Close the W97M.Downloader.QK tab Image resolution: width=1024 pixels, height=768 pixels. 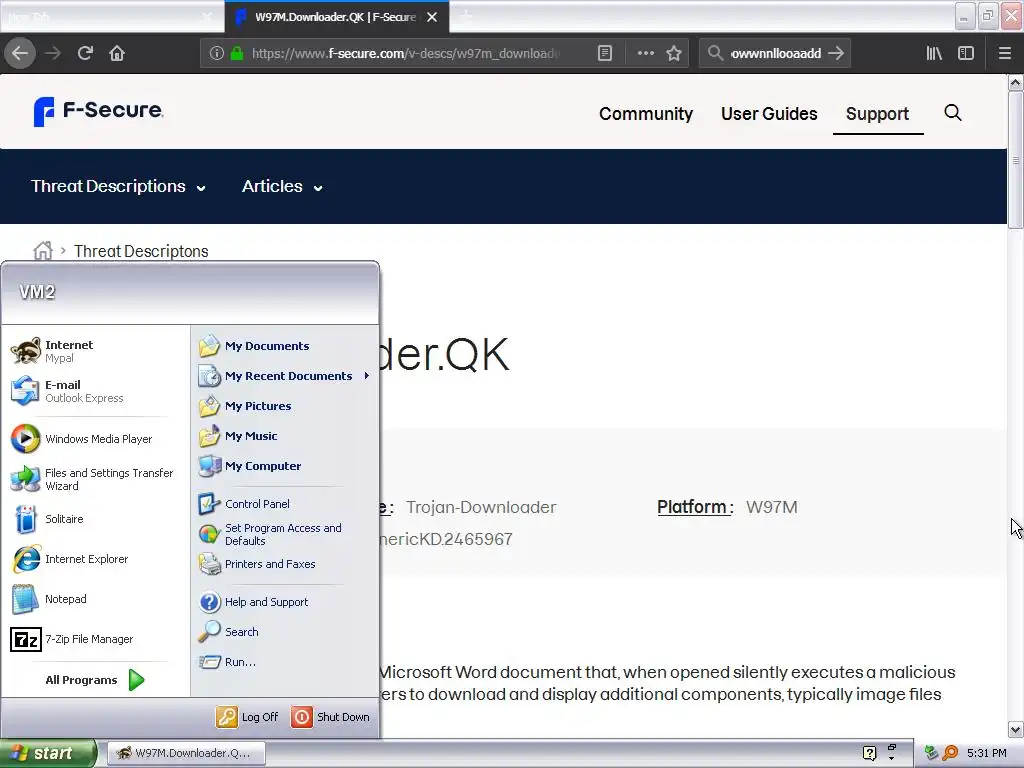(432, 17)
